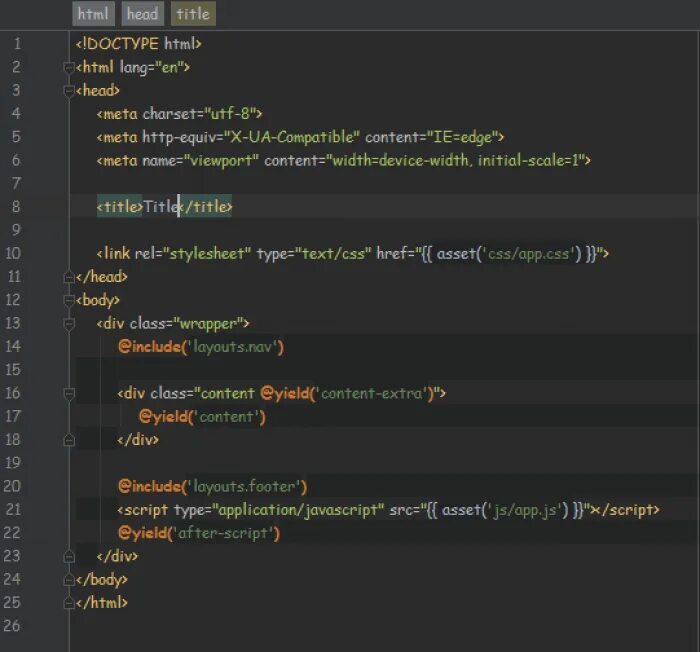
Task: Select the html breadcrumb
Action: click(93, 14)
